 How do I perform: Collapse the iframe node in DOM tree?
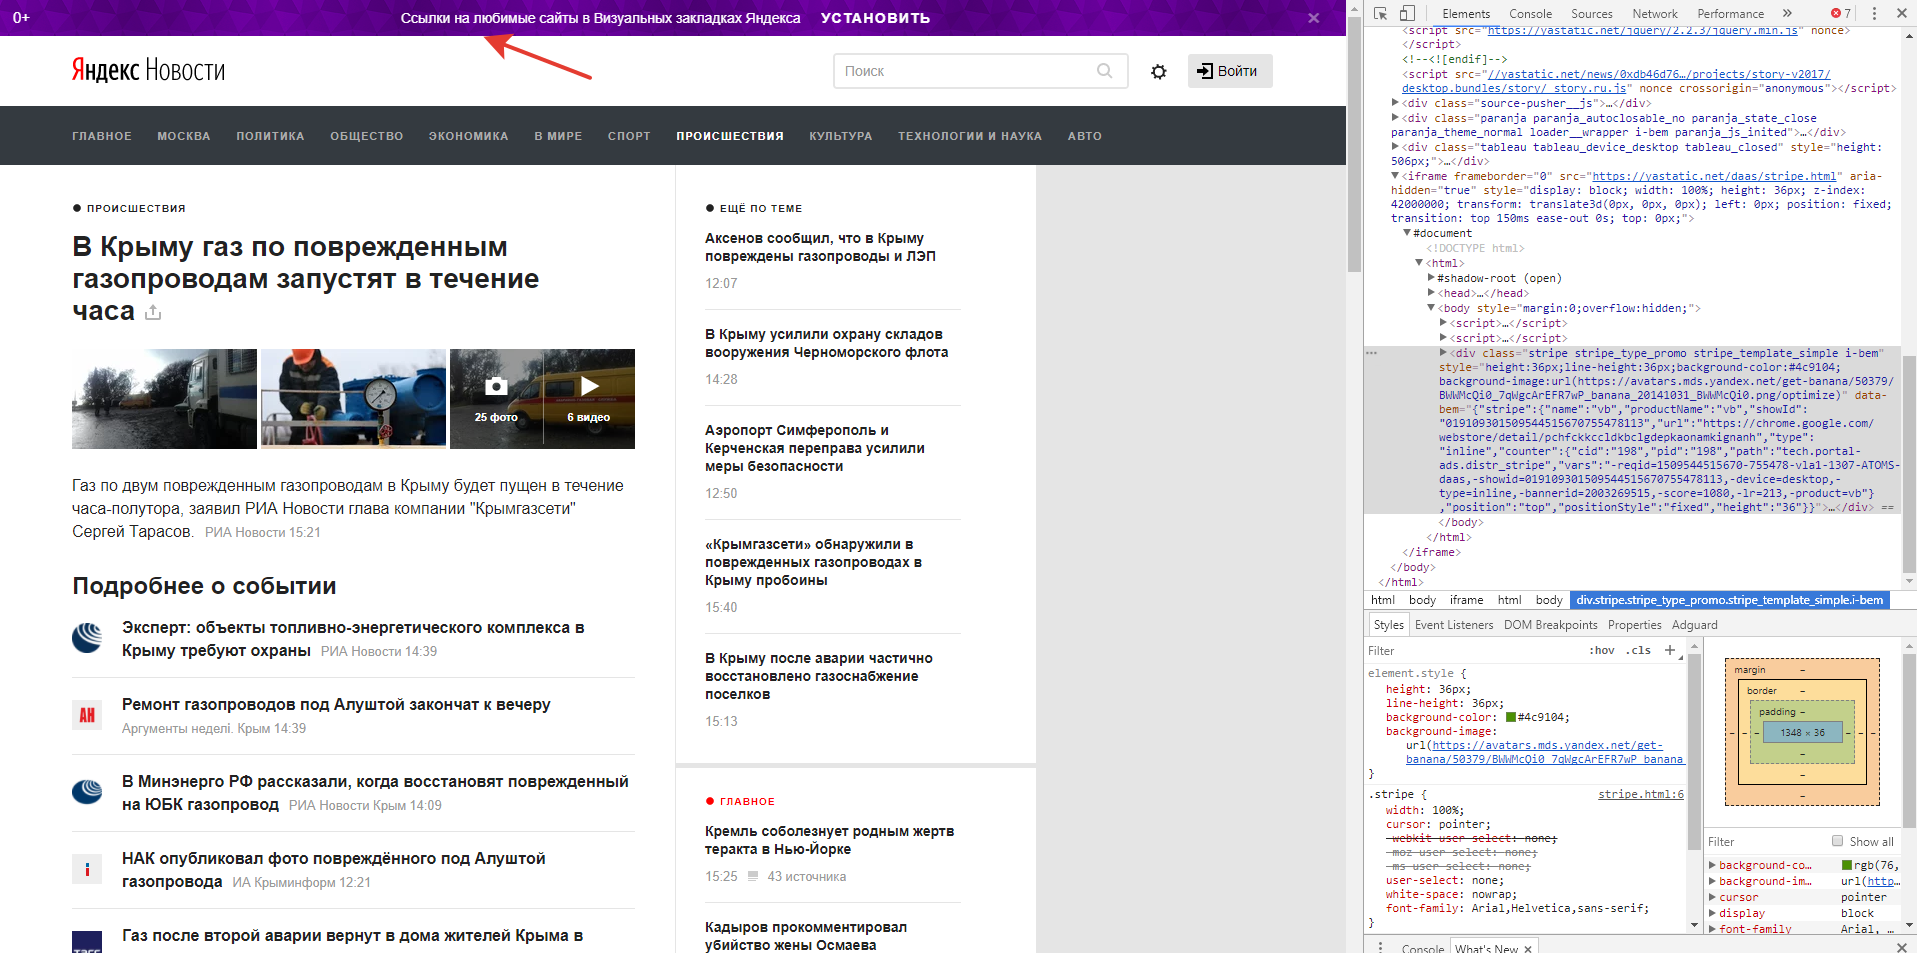[x=1395, y=176]
